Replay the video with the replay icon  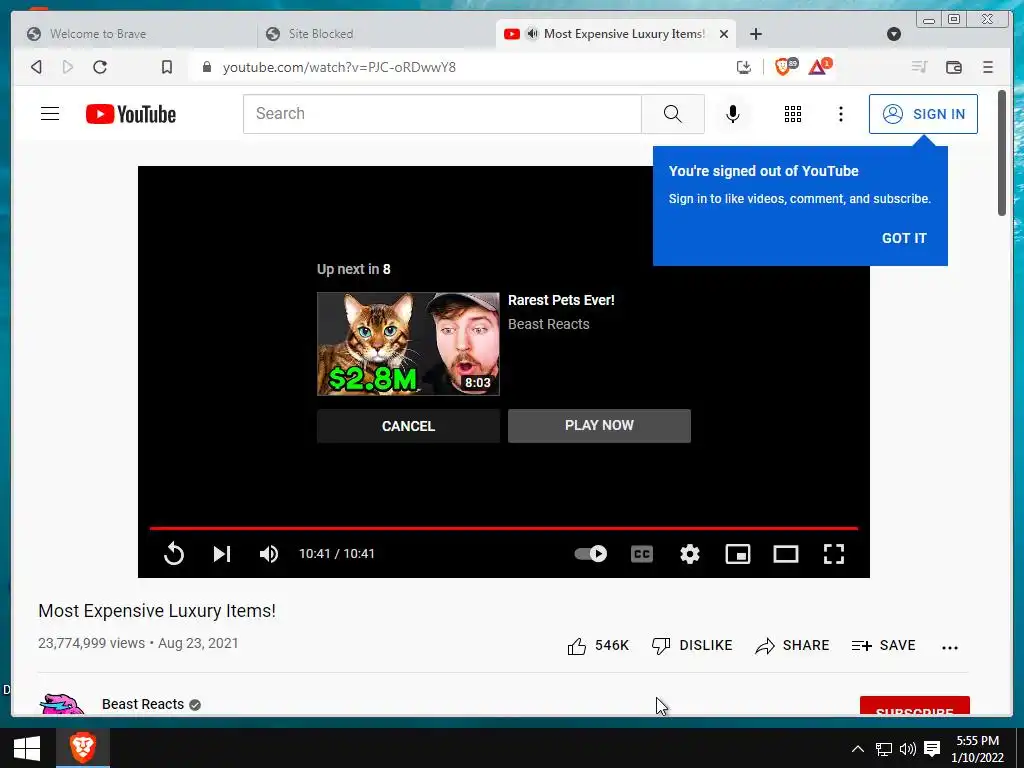(x=174, y=554)
